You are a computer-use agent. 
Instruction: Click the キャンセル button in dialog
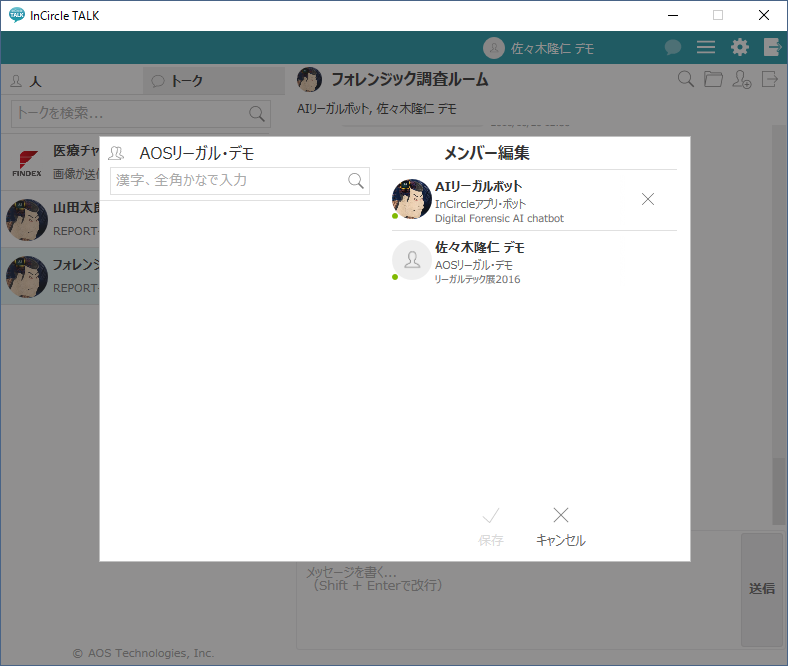click(560, 527)
